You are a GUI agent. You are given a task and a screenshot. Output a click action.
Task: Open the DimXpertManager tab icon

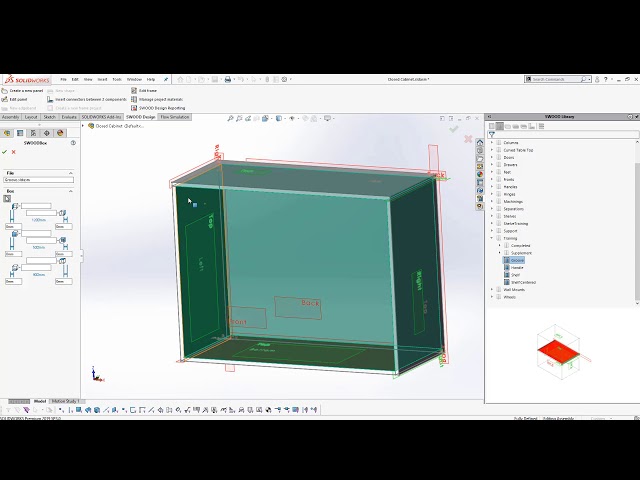pos(47,133)
